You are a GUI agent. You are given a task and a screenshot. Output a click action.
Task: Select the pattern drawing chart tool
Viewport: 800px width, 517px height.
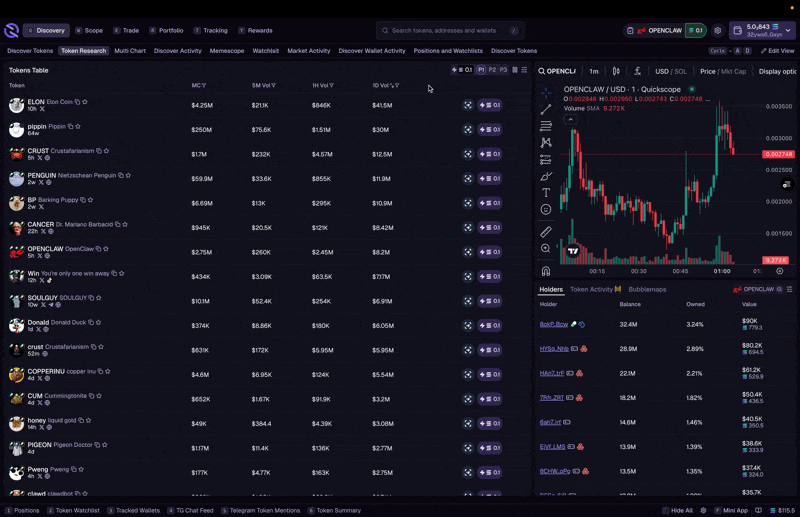point(546,142)
